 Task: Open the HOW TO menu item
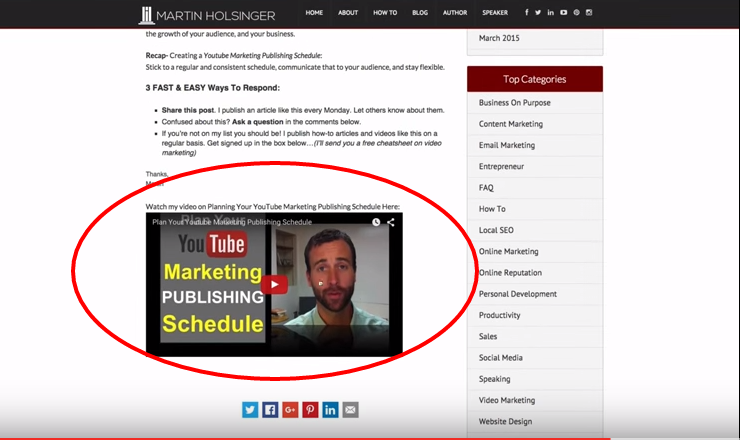(x=385, y=13)
